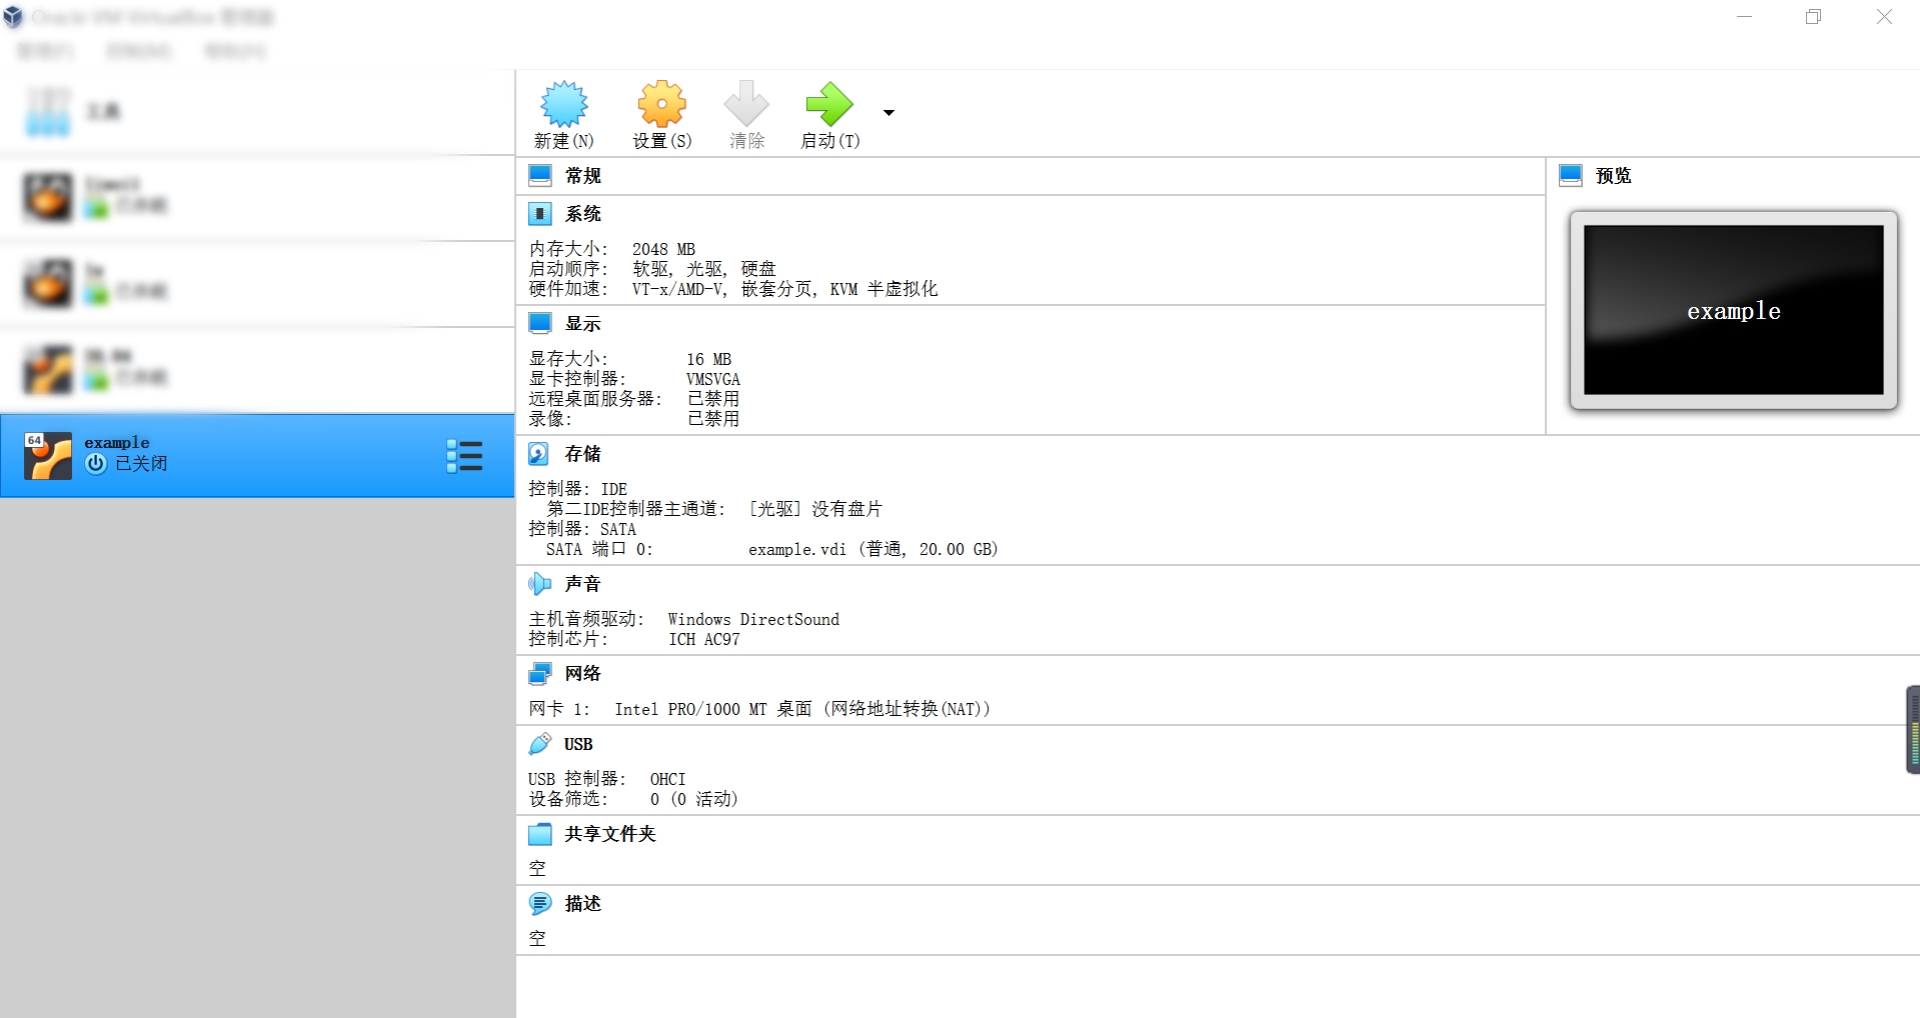This screenshot has width=1920, height=1018.
Task: Open the example VM list menu icon
Action: click(464, 456)
